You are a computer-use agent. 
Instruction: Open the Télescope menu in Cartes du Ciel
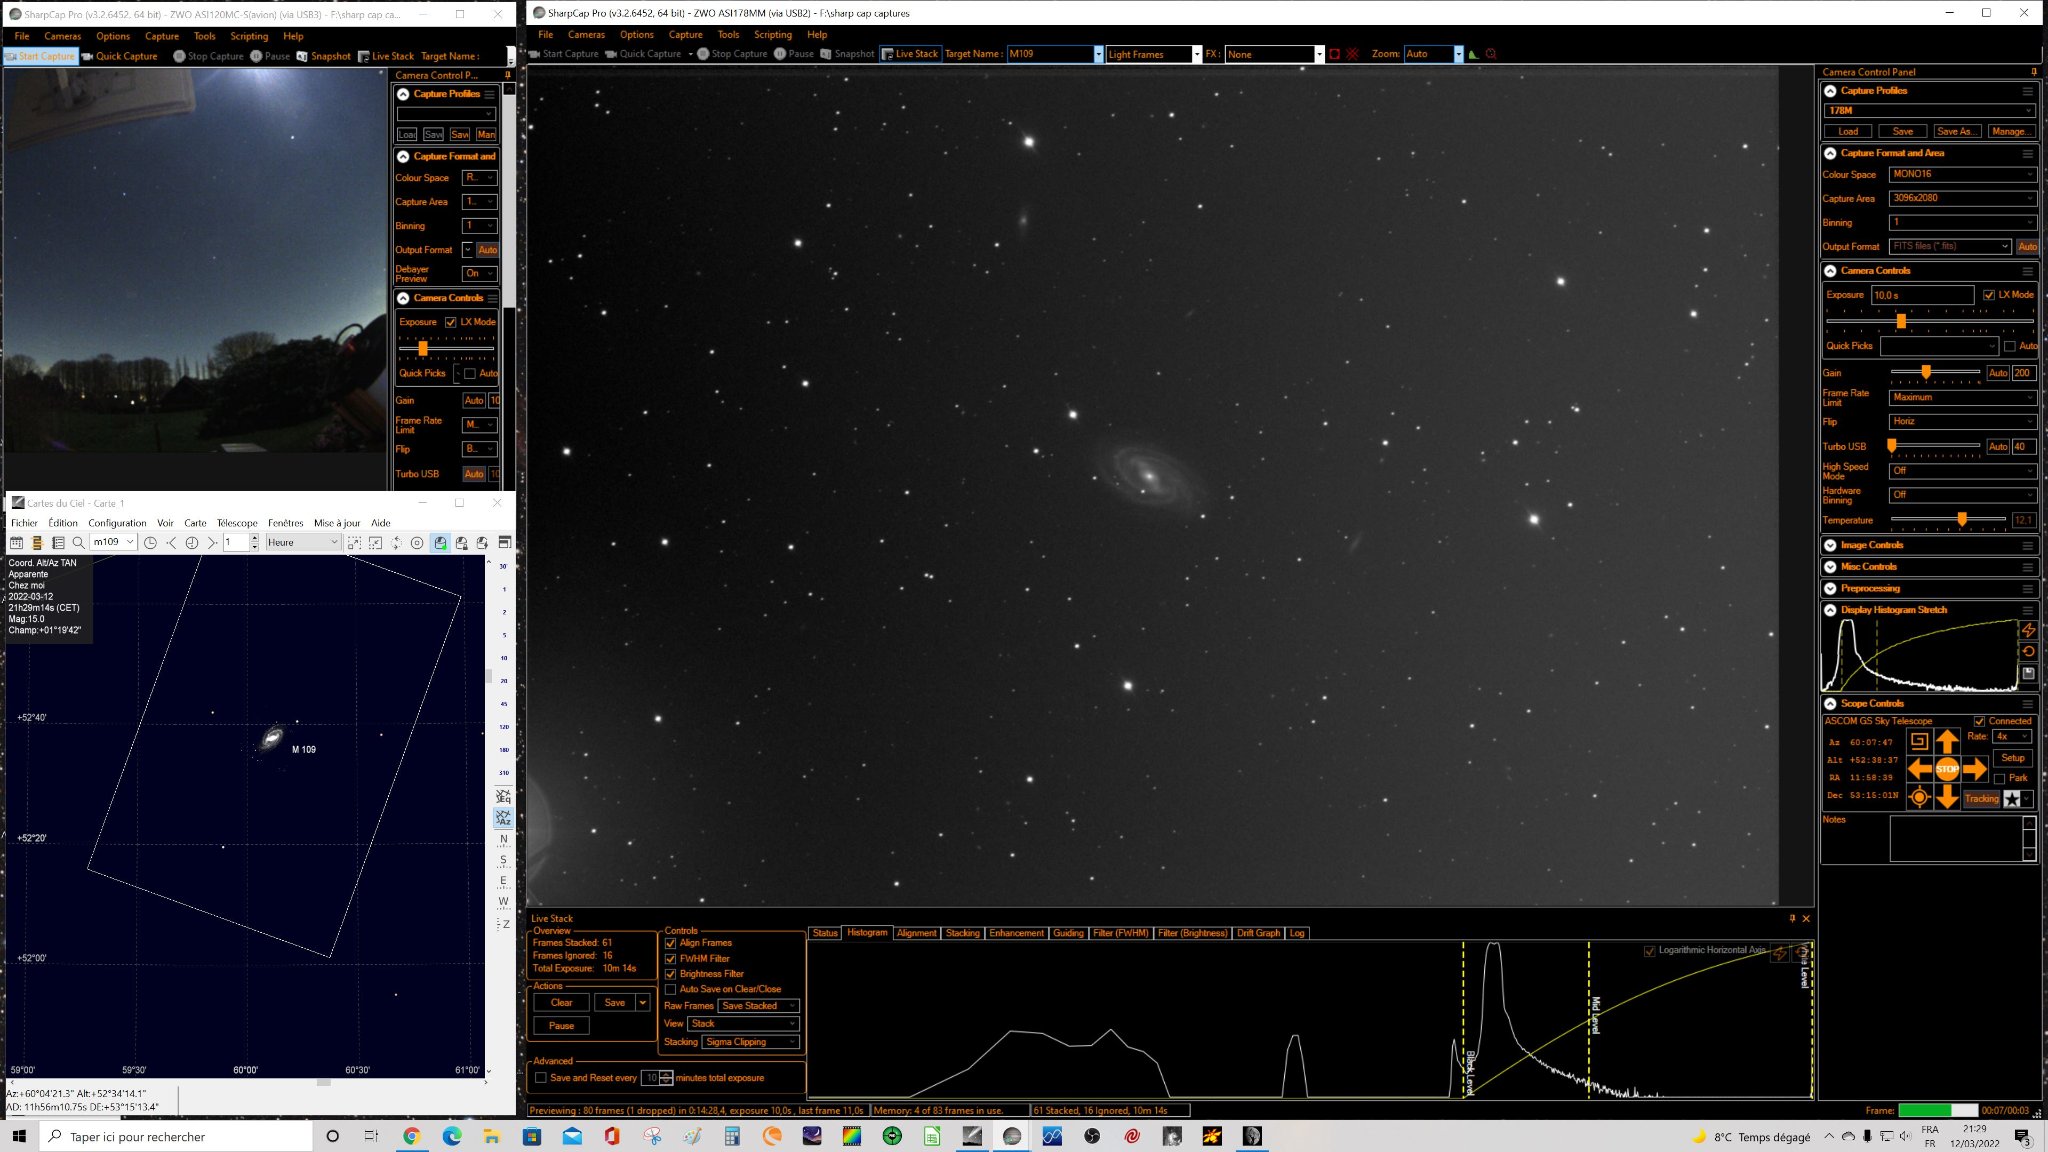pyautogui.click(x=237, y=523)
